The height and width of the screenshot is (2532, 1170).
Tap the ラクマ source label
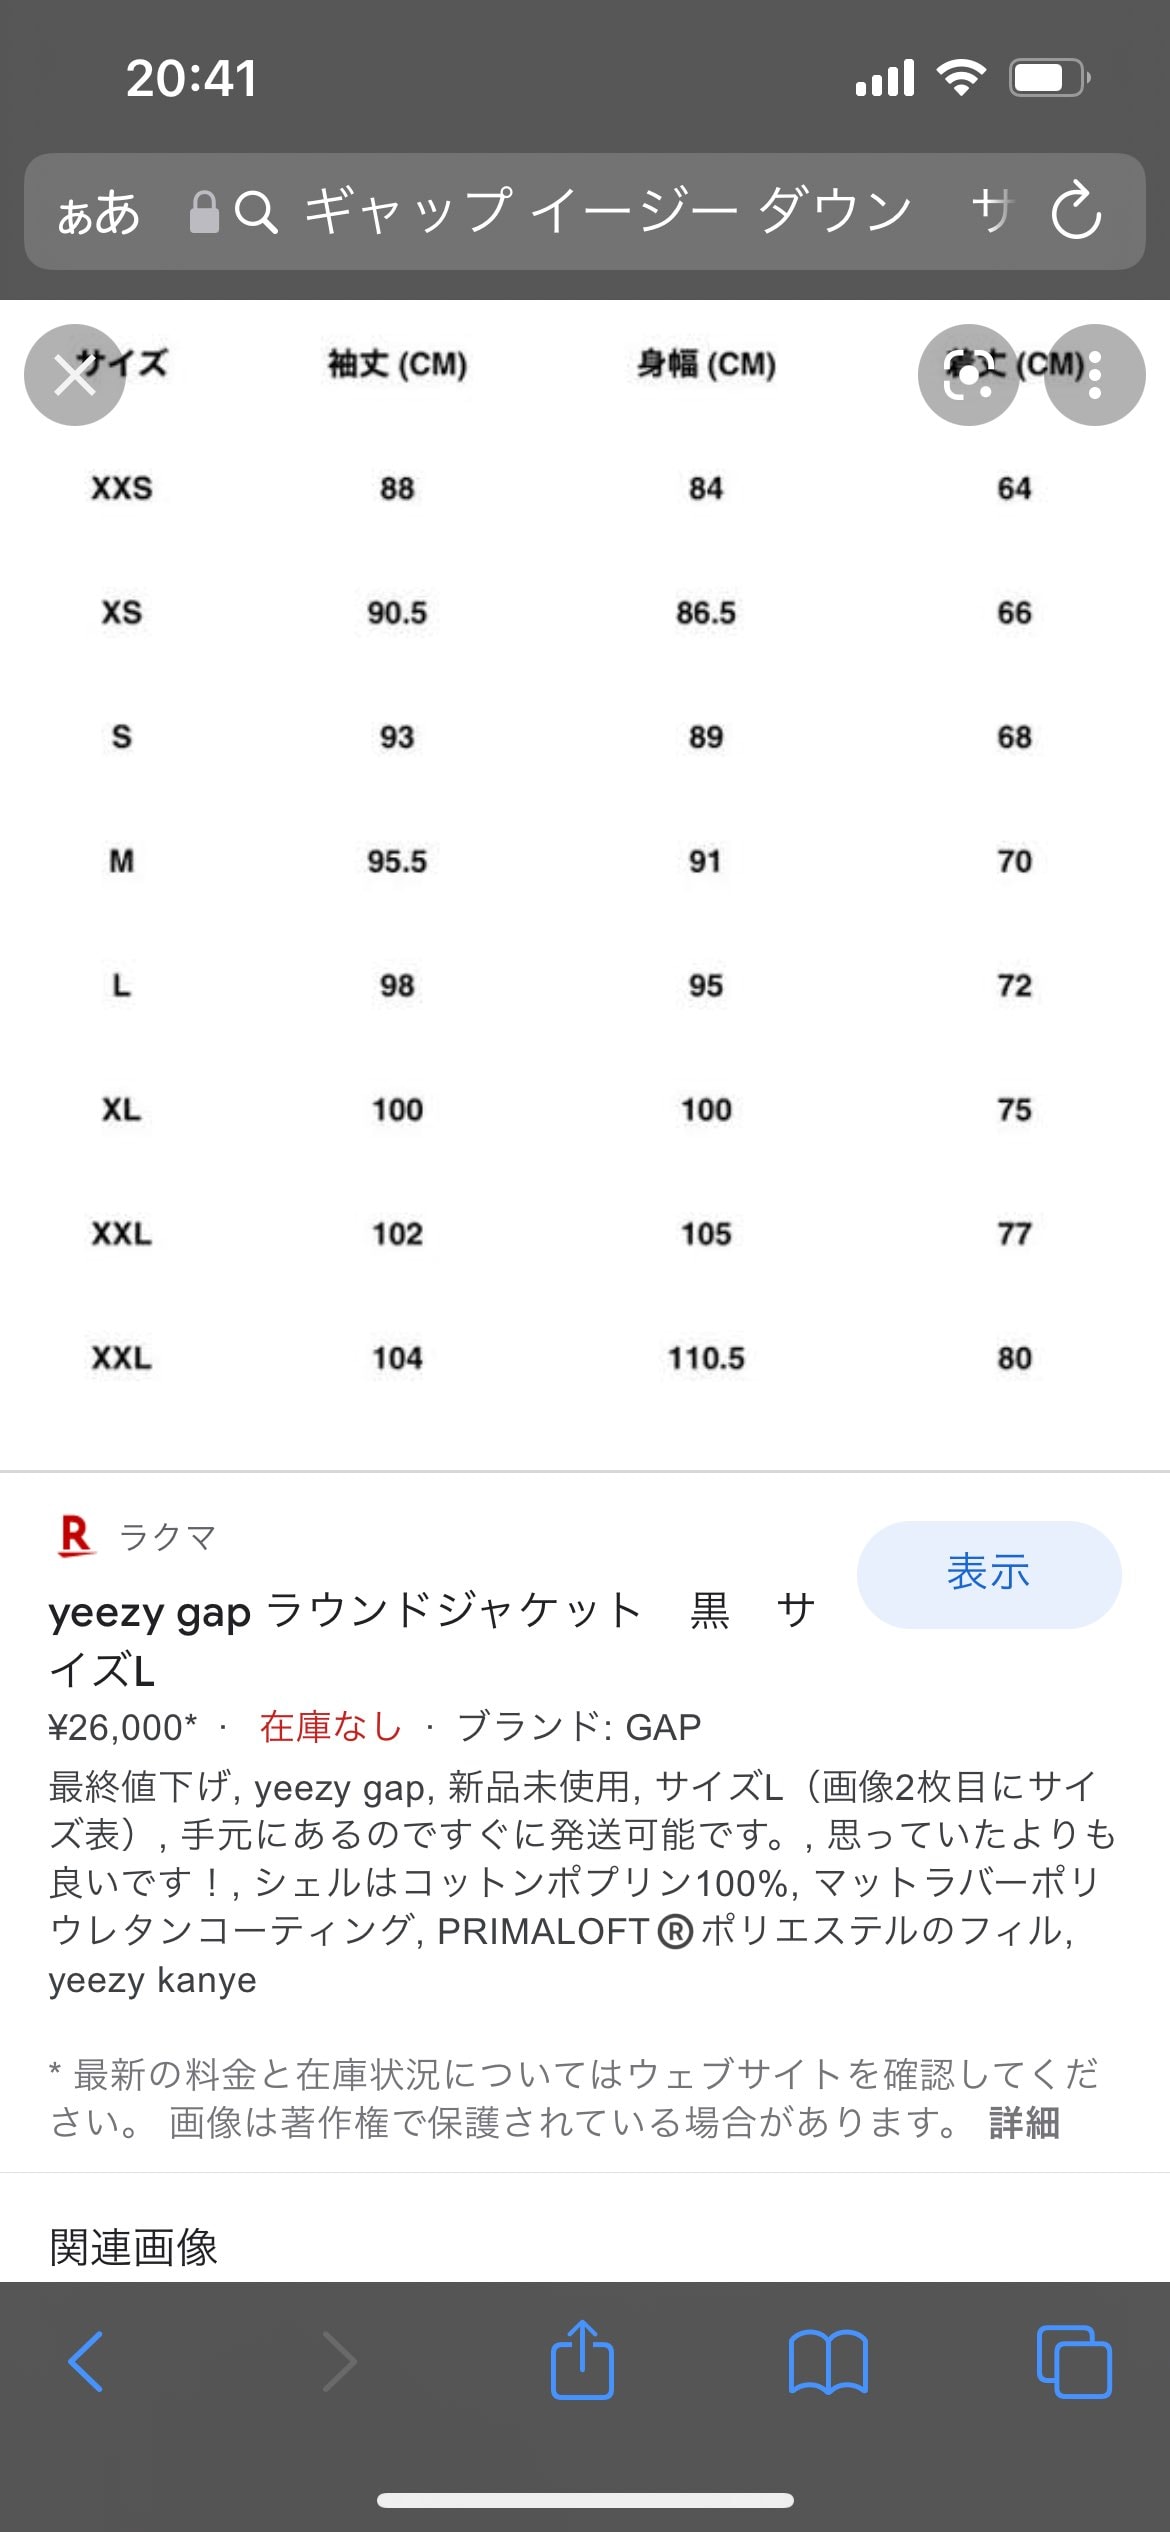(167, 1537)
